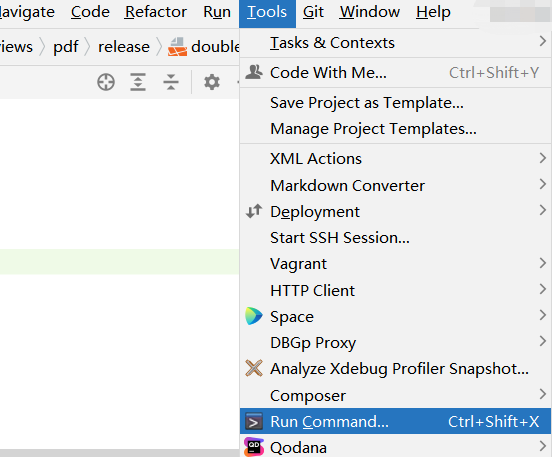Select Space menu entry
The width and height of the screenshot is (552, 457).
coord(395,317)
